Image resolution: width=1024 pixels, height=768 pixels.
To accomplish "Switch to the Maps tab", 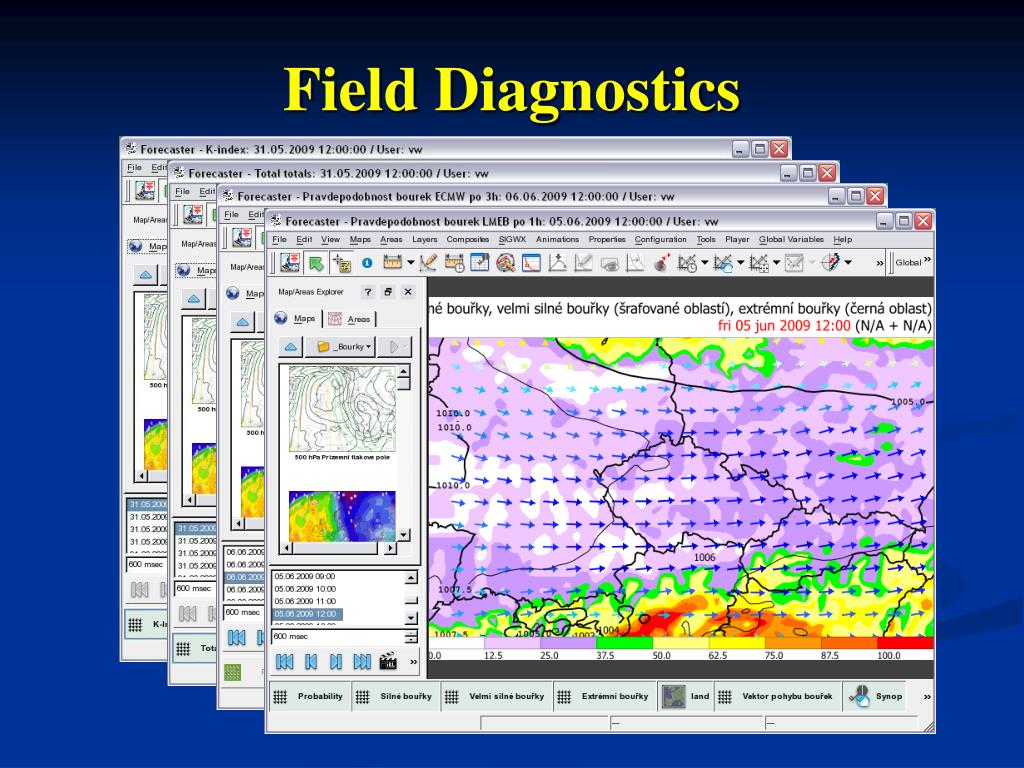I will (296, 318).
